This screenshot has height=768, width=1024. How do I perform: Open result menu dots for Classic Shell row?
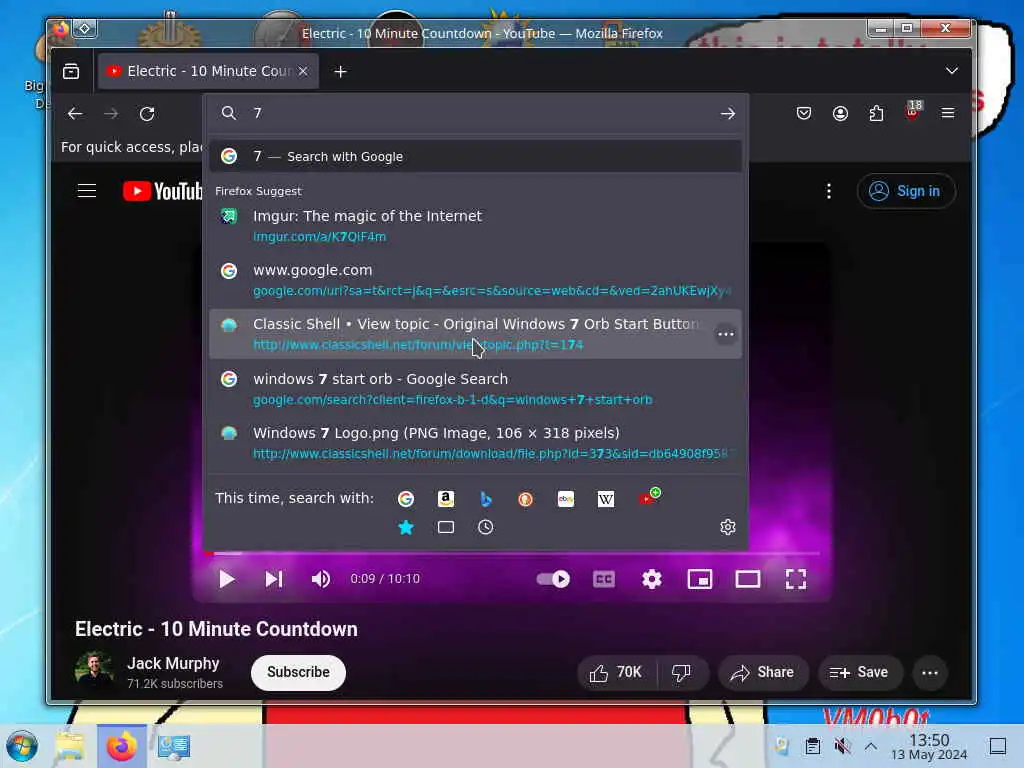[x=726, y=334]
